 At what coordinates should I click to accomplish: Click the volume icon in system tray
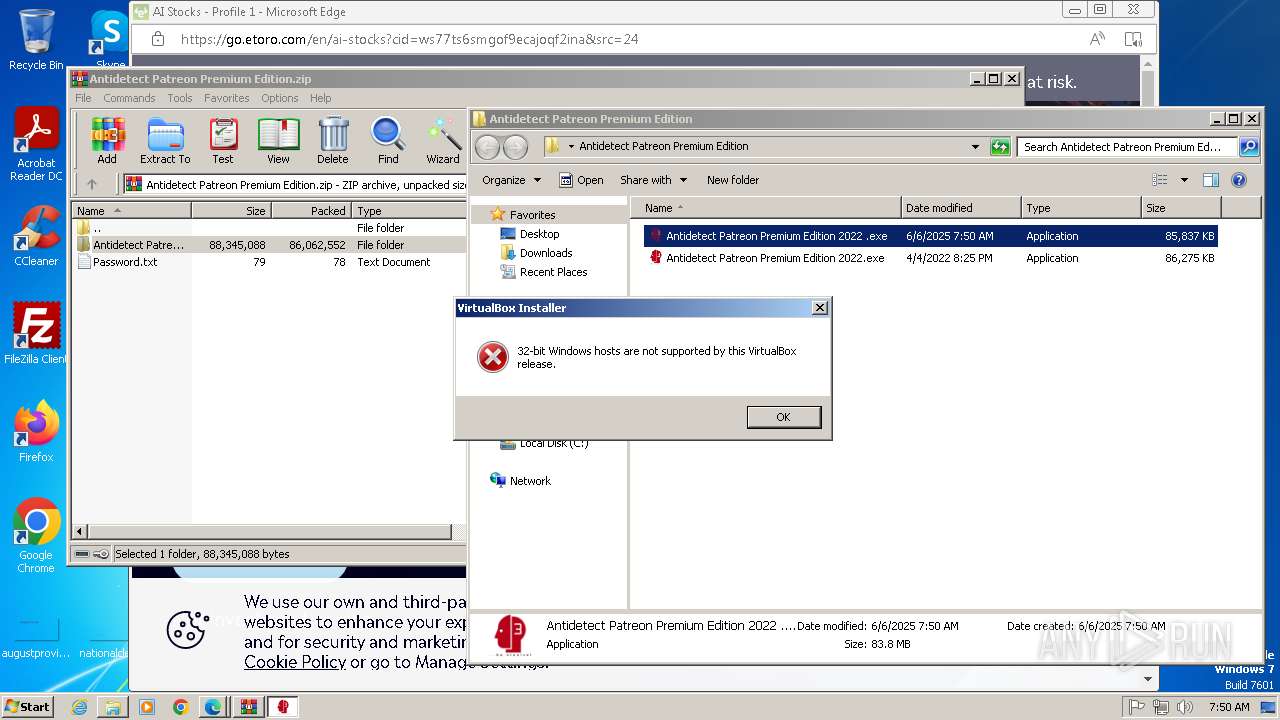(x=1186, y=707)
